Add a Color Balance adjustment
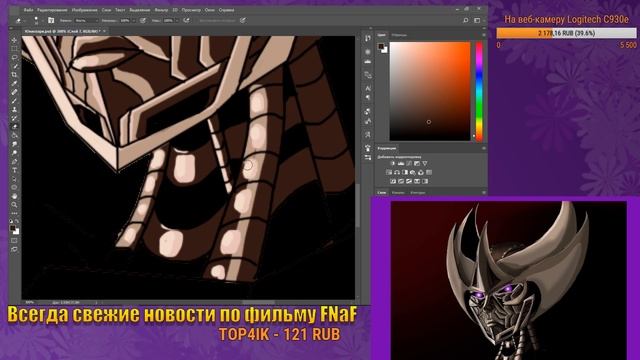The width and height of the screenshot is (640, 360). click(x=397, y=172)
